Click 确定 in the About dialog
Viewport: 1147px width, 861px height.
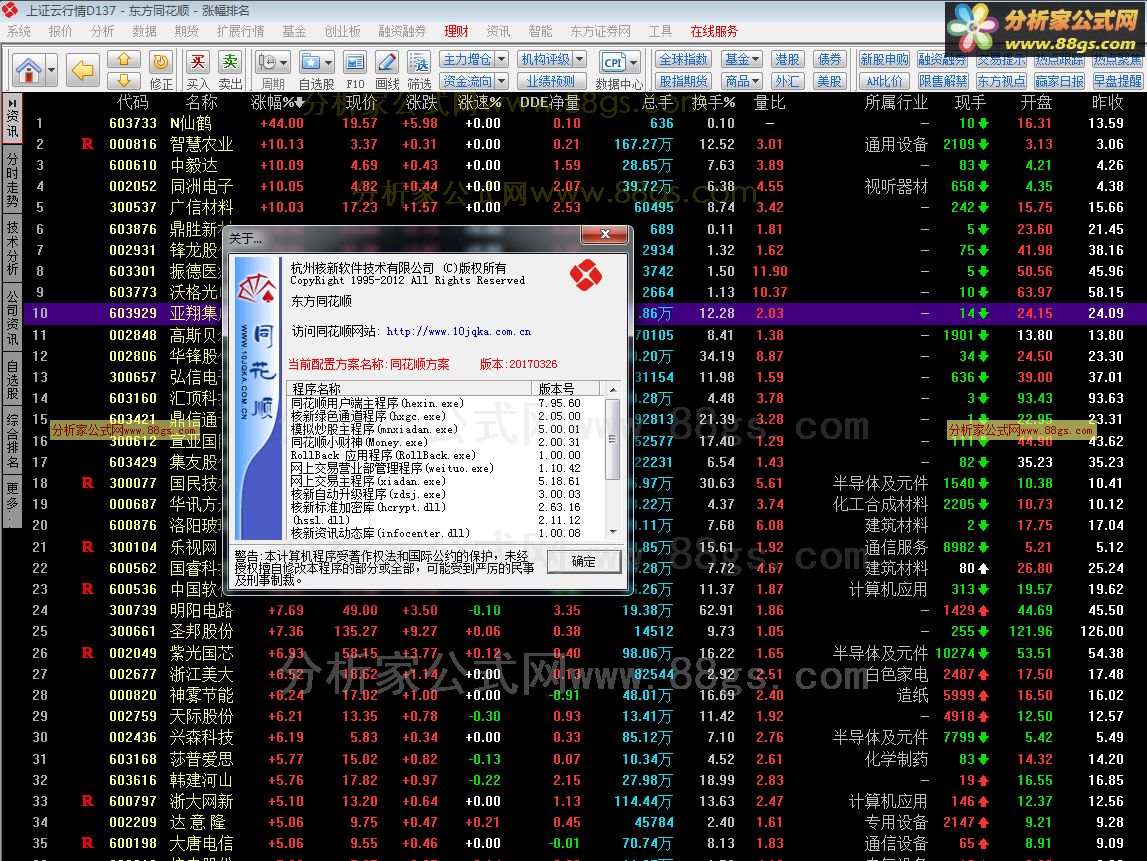click(584, 561)
